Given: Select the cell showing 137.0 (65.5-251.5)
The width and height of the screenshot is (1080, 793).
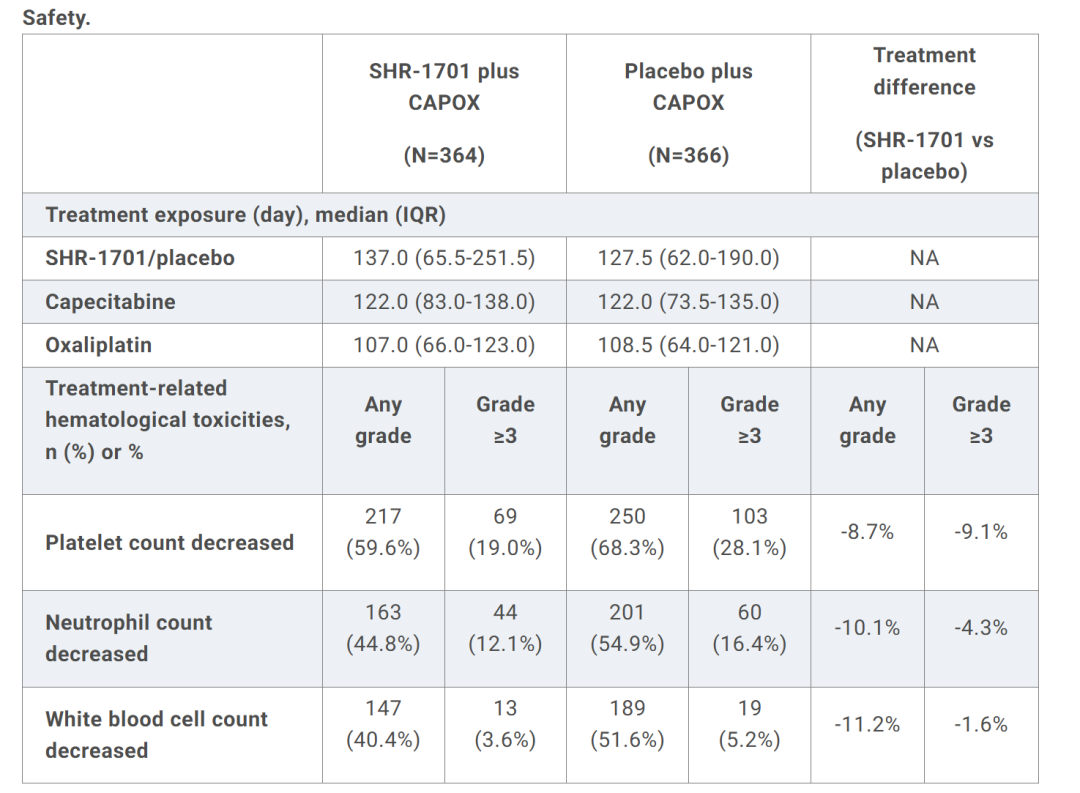Looking at the screenshot, I should tap(444, 258).
